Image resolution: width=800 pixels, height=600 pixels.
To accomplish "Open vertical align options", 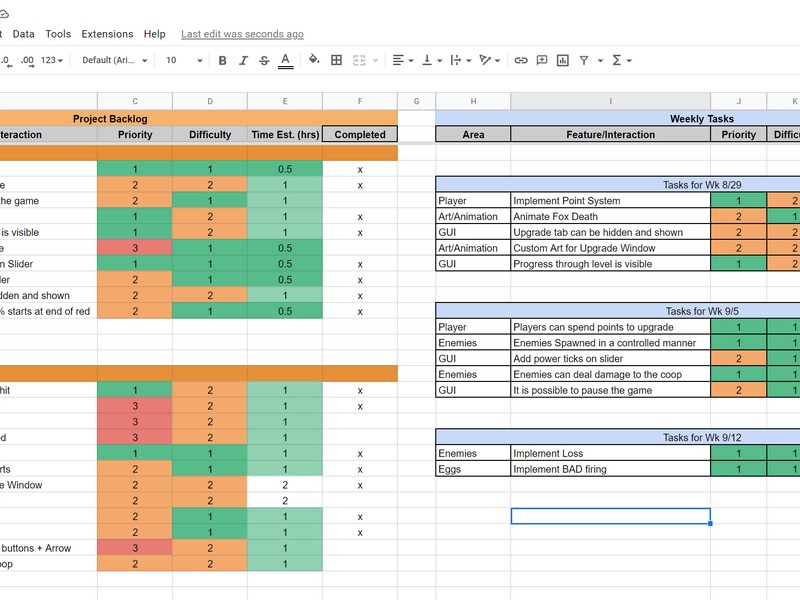I will tap(432, 60).
